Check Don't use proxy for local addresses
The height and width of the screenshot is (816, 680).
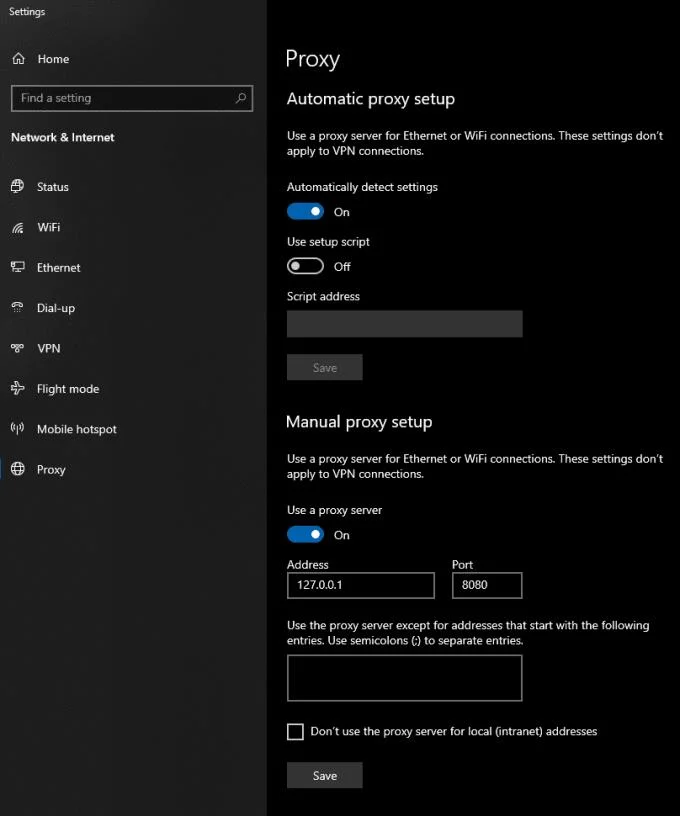pos(295,731)
